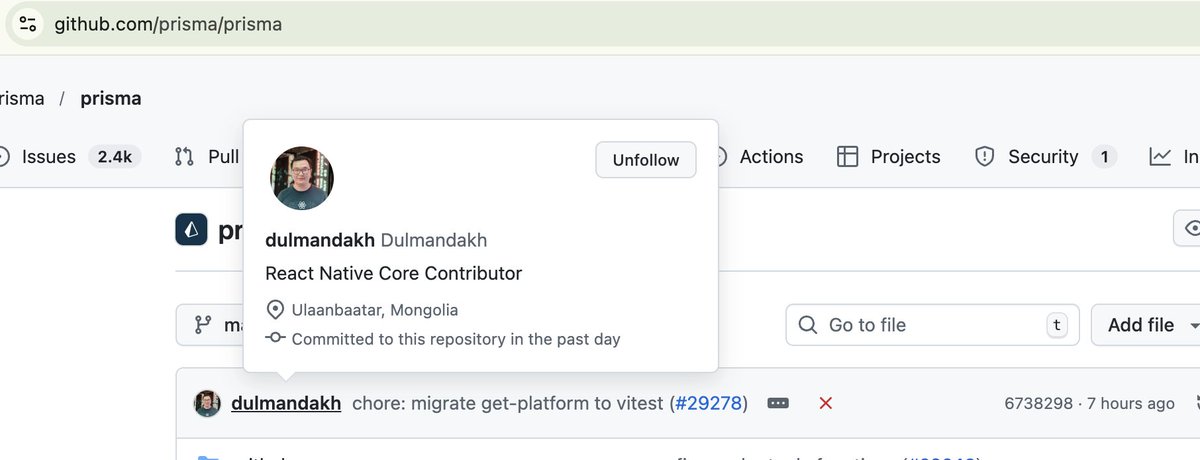The height and width of the screenshot is (460, 1200).
Task: Open the branch selector dropdown
Action: (210, 325)
